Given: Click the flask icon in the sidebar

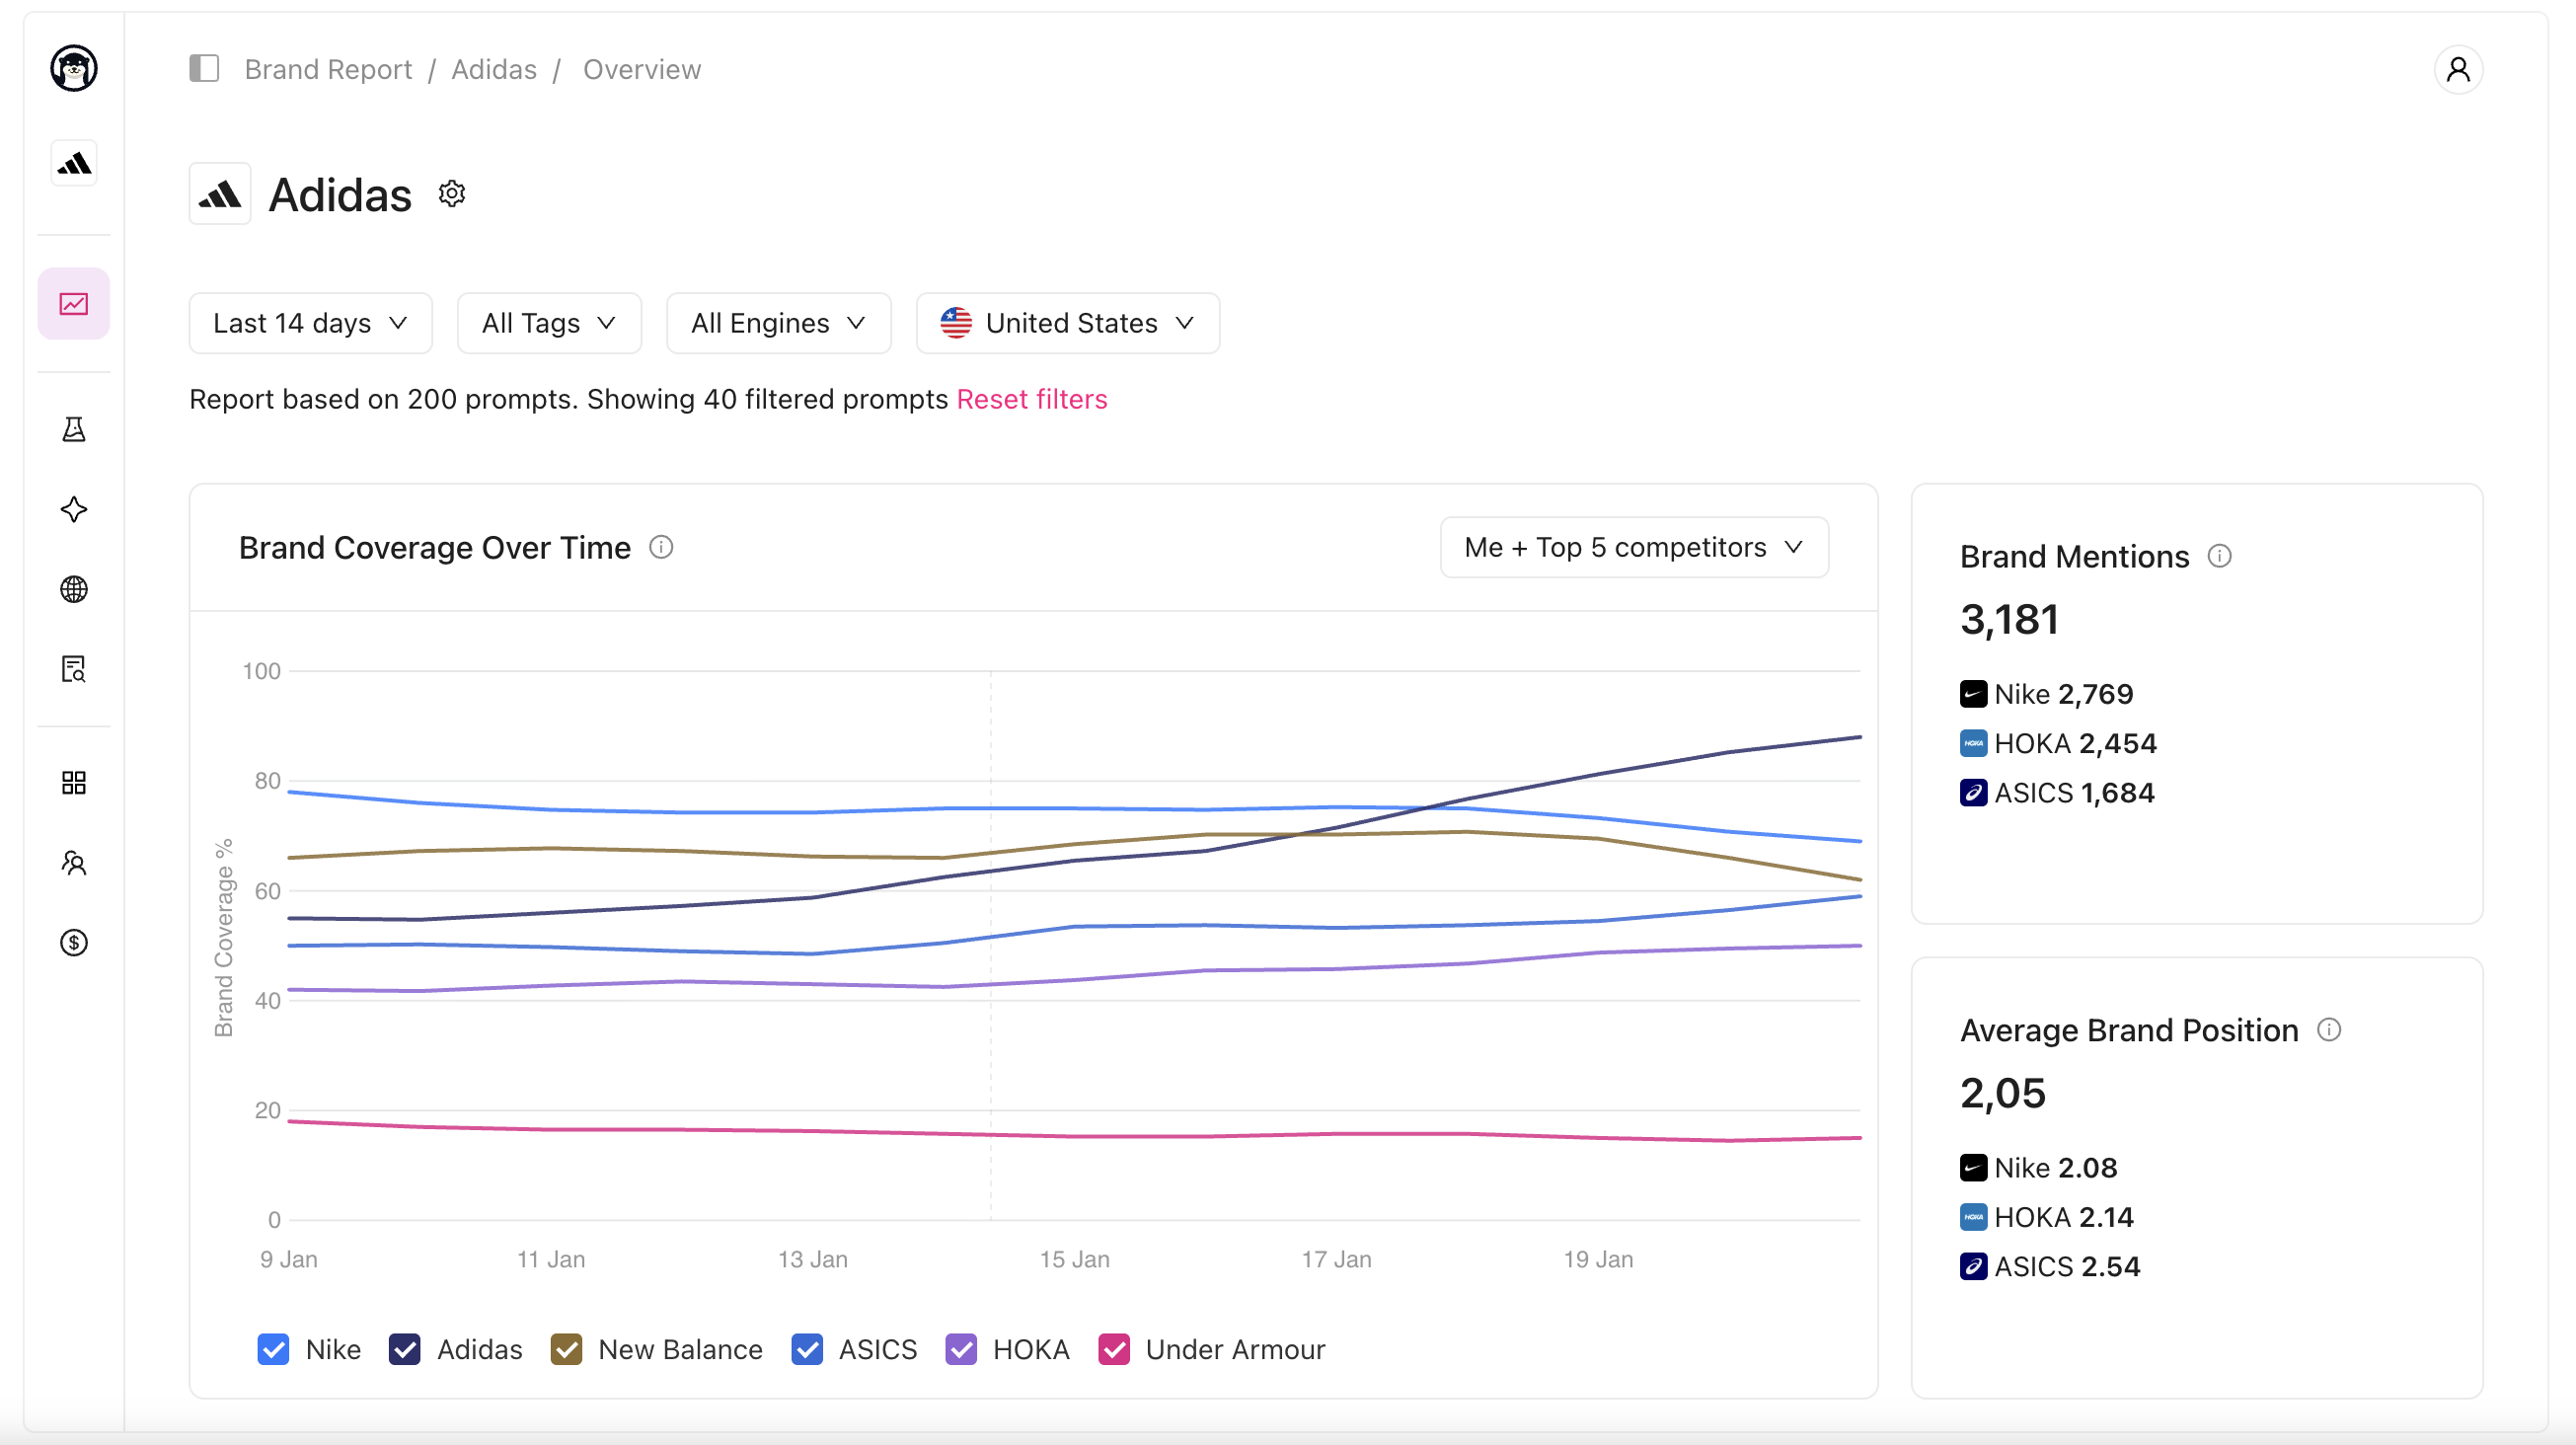Looking at the screenshot, I should coord(74,430).
